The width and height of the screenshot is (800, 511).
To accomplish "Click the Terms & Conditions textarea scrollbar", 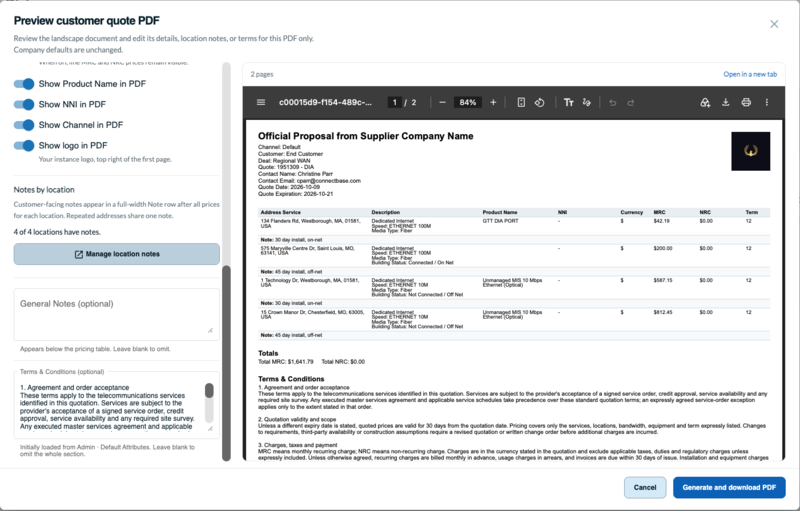I will tap(209, 391).
